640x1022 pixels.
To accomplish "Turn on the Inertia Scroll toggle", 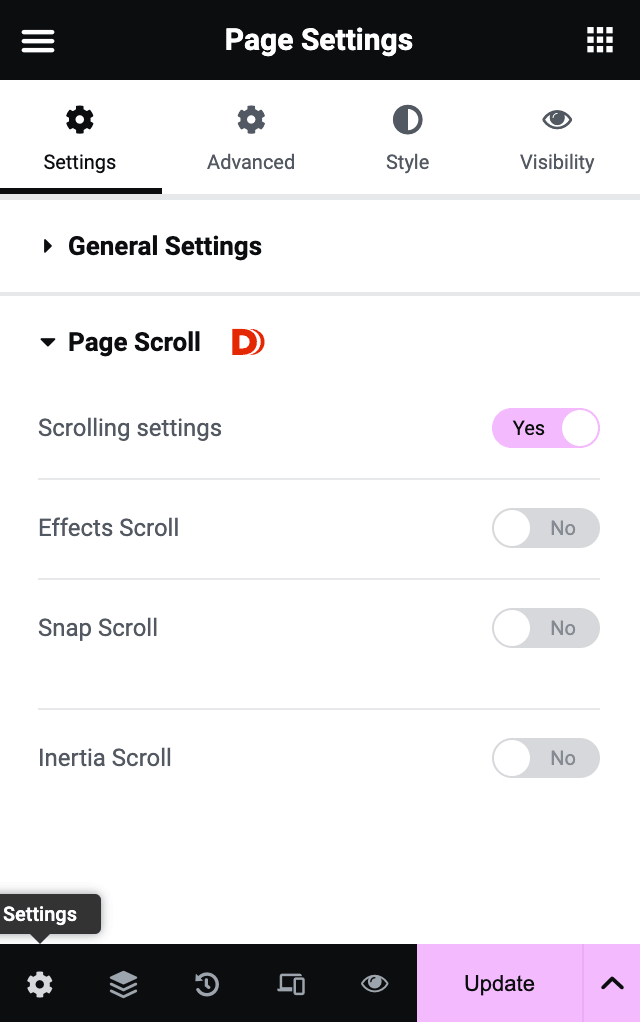I will click(545, 757).
